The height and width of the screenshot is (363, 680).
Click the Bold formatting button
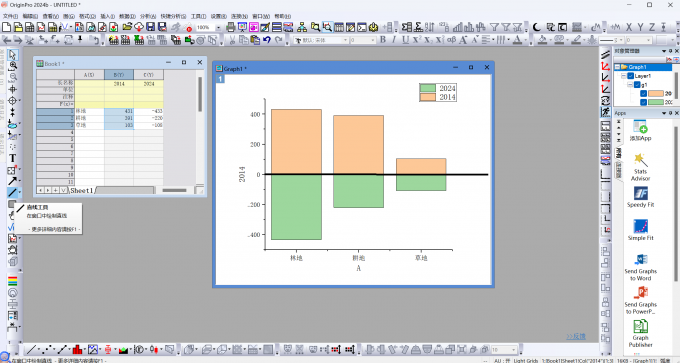point(382,39)
